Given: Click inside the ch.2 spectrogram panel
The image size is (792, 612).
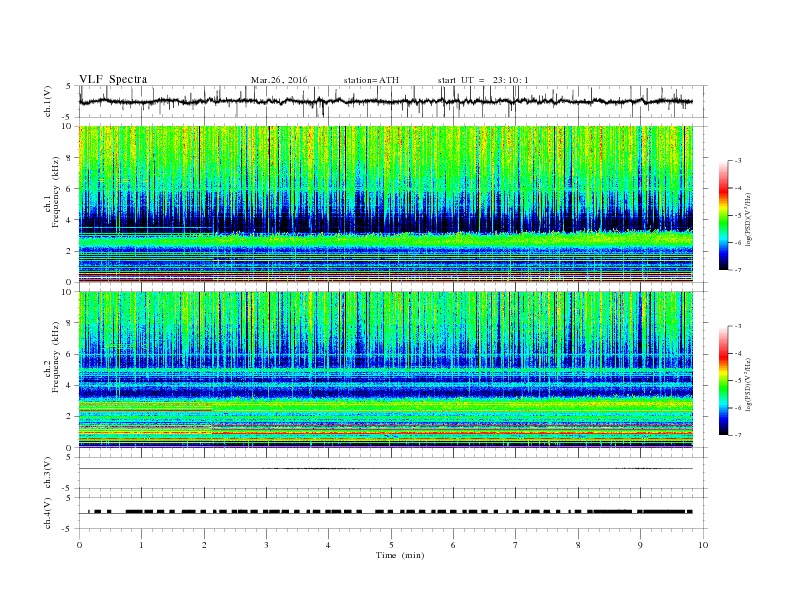Looking at the screenshot, I should click(385, 369).
